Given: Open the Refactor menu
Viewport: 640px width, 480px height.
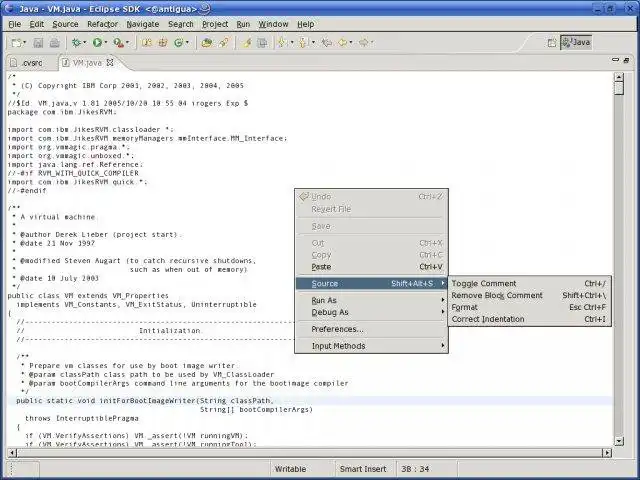Looking at the screenshot, I should click(x=102, y=24).
